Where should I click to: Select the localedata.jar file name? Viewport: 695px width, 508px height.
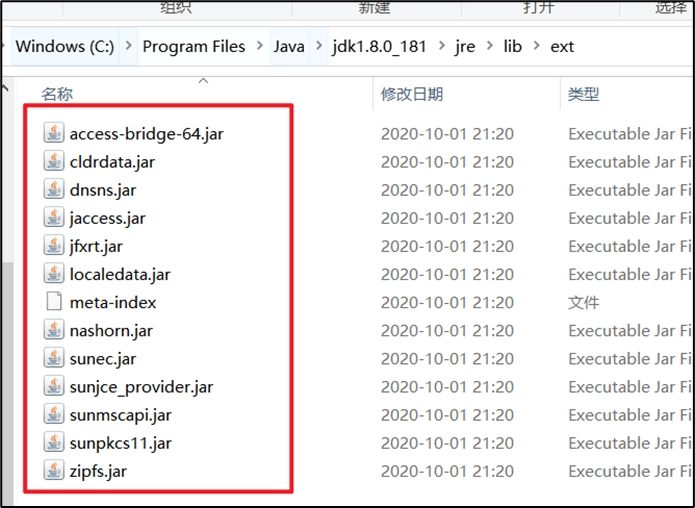120,274
